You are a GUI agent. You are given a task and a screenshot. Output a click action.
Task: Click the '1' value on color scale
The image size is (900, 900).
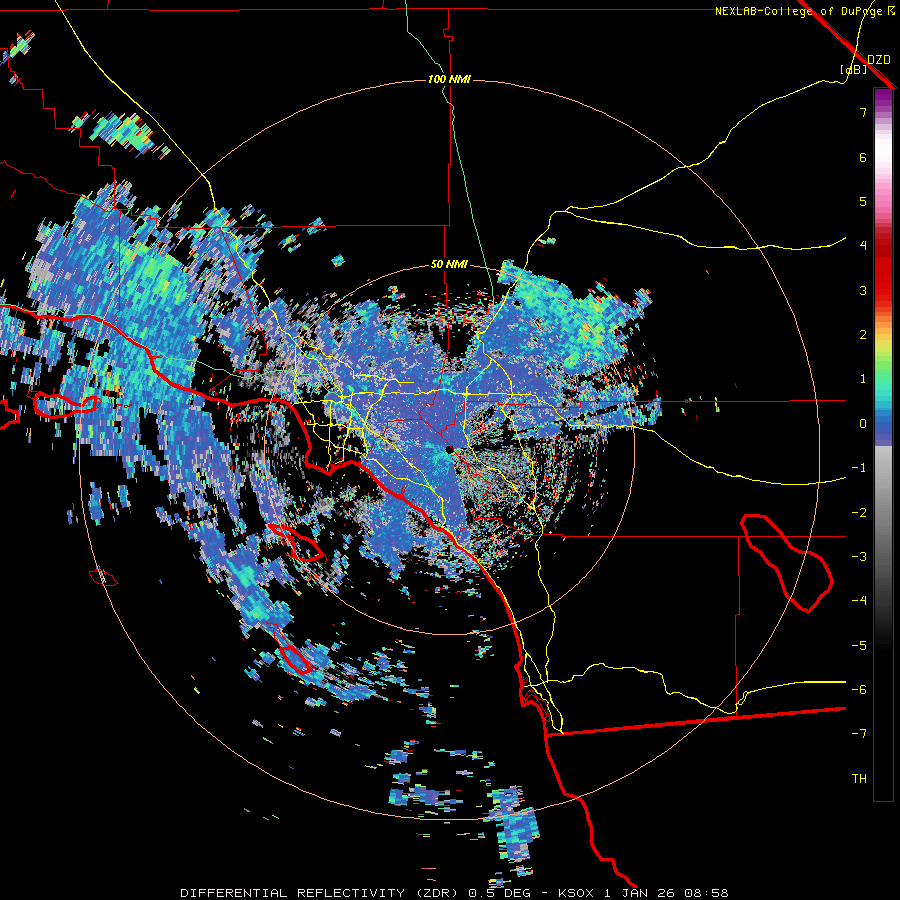coord(863,379)
